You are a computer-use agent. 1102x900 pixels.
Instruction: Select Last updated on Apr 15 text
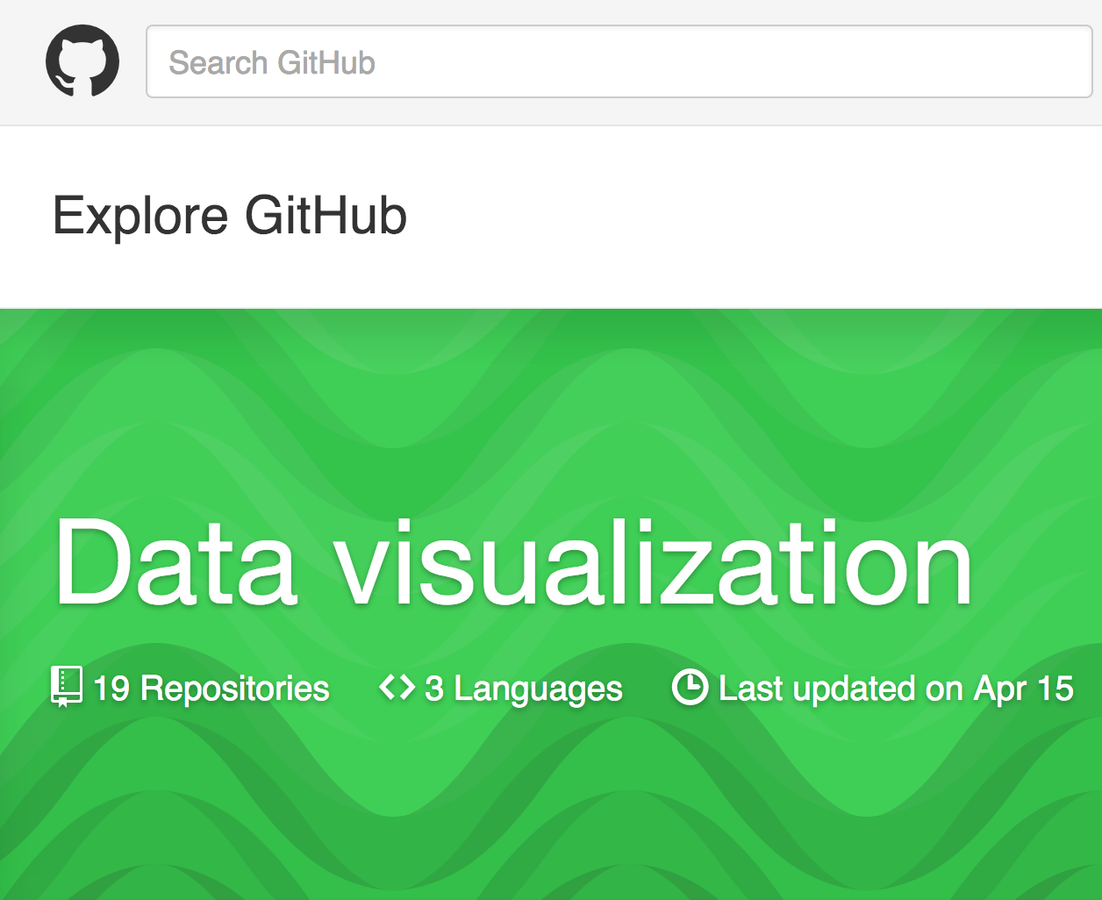point(896,689)
